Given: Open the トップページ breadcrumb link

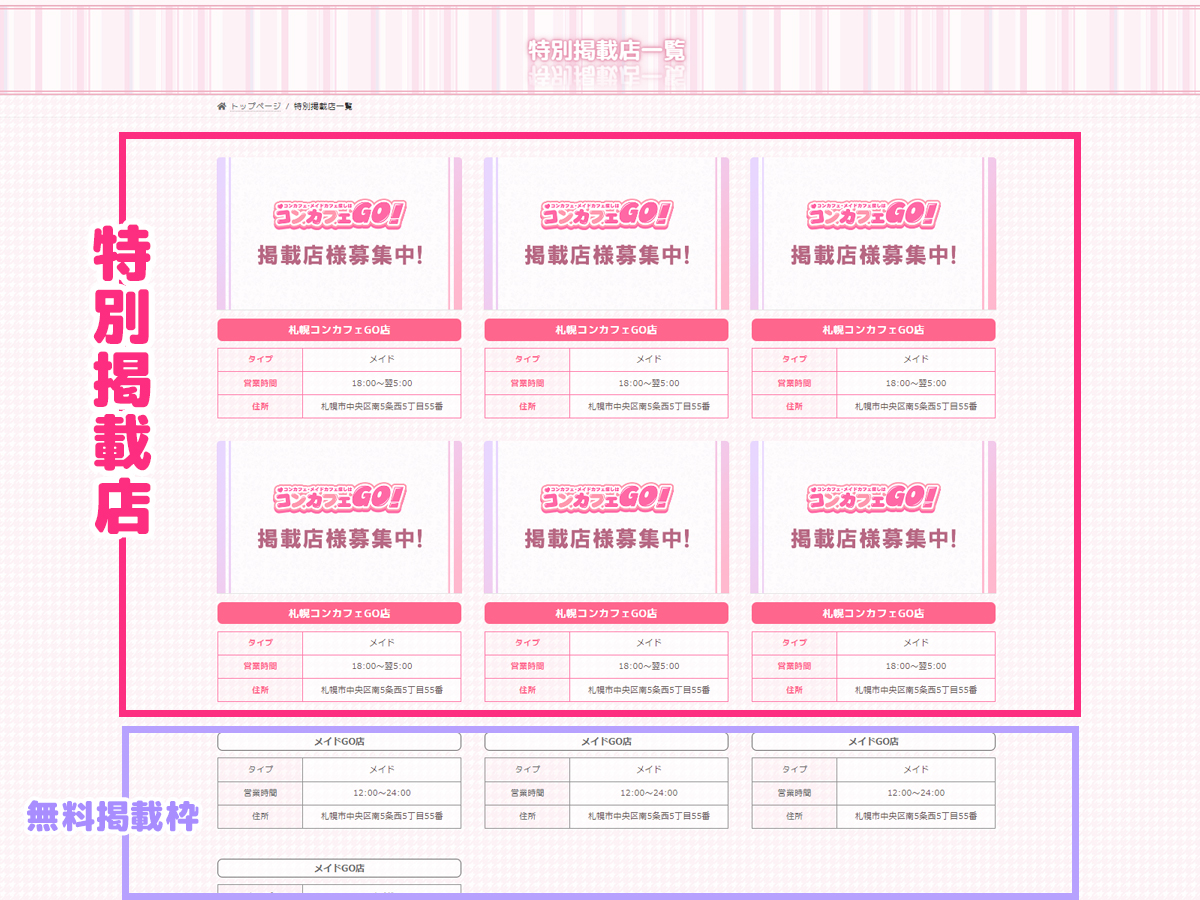Looking at the screenshot, I should [255, 106].
